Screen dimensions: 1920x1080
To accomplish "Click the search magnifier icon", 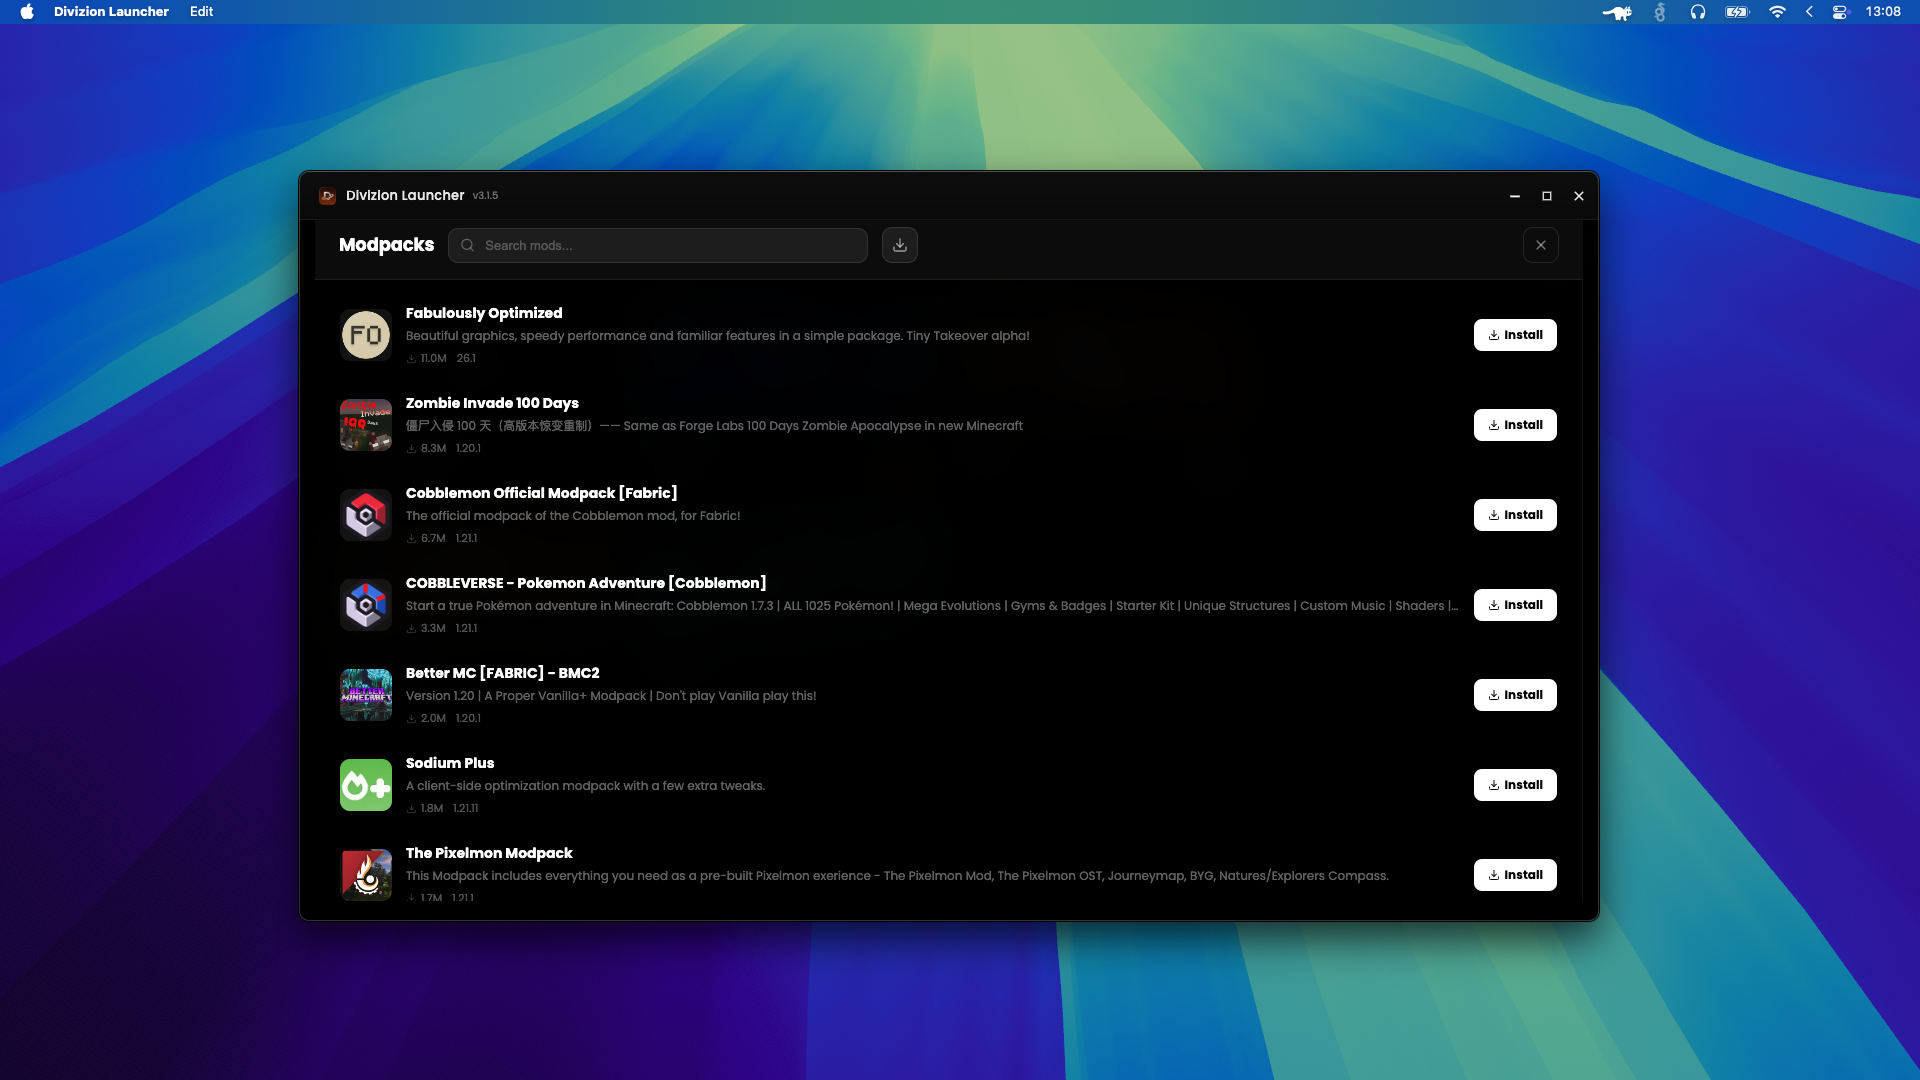I will 467,245.
